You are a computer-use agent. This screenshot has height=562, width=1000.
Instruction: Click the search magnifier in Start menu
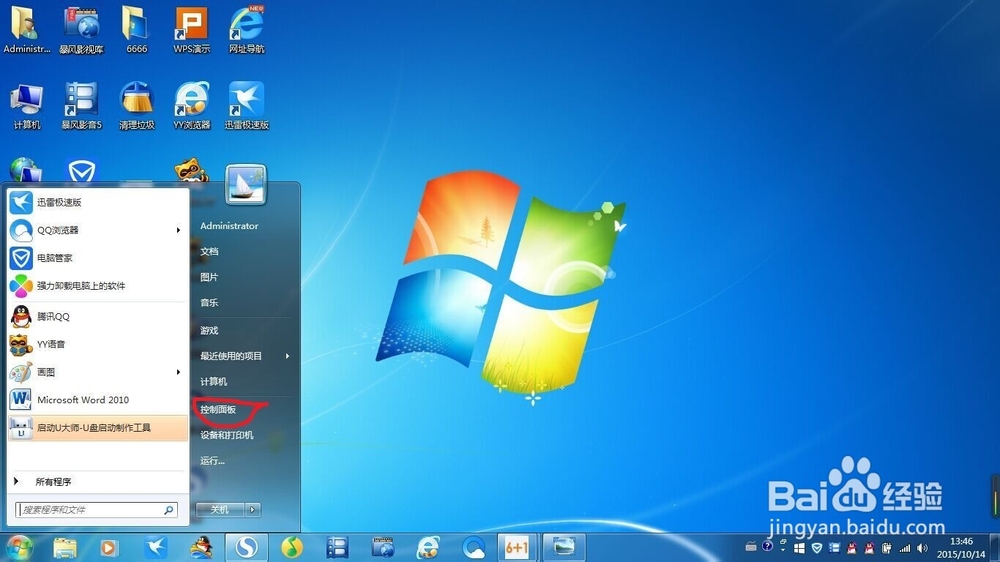[169, 510]
